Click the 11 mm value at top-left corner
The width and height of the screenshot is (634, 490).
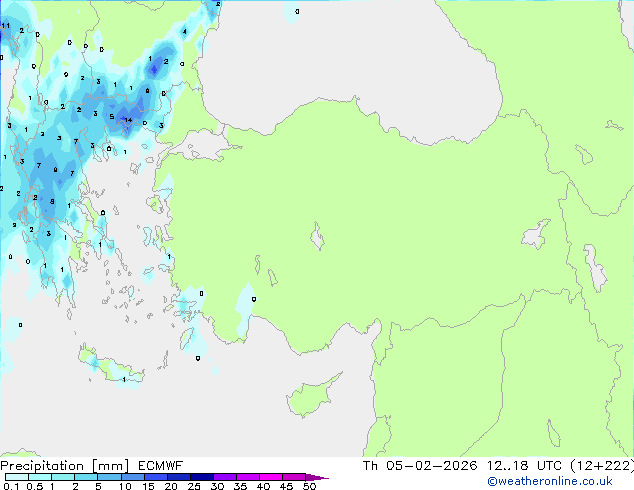click(x=6, y=26)
